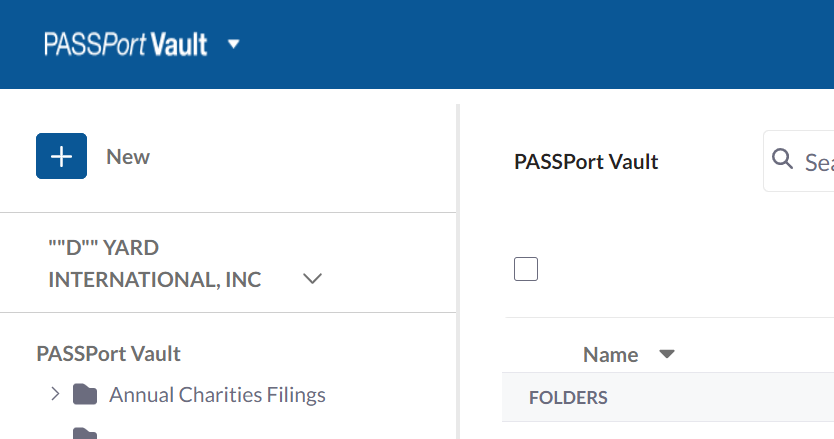Tick the select-all checkbox above the list
Image resolution: width=834 pixels, height=439 pixels.
(526, 269)
